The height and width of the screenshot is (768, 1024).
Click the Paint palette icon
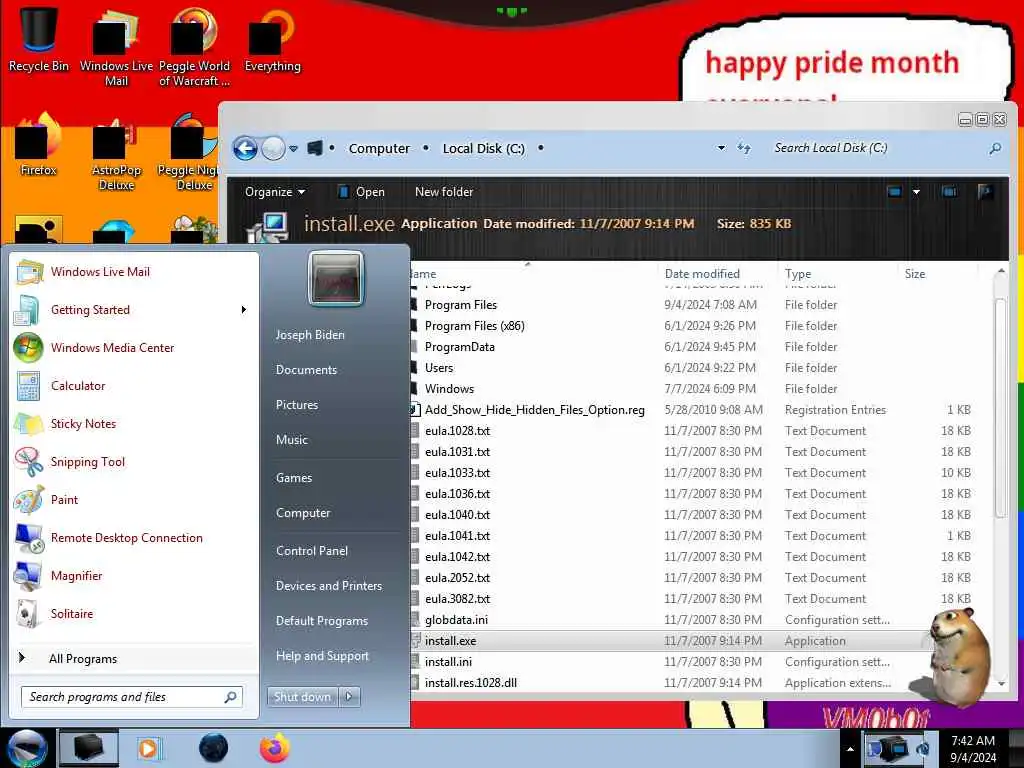pyautogui.click(x=28, y=500)
